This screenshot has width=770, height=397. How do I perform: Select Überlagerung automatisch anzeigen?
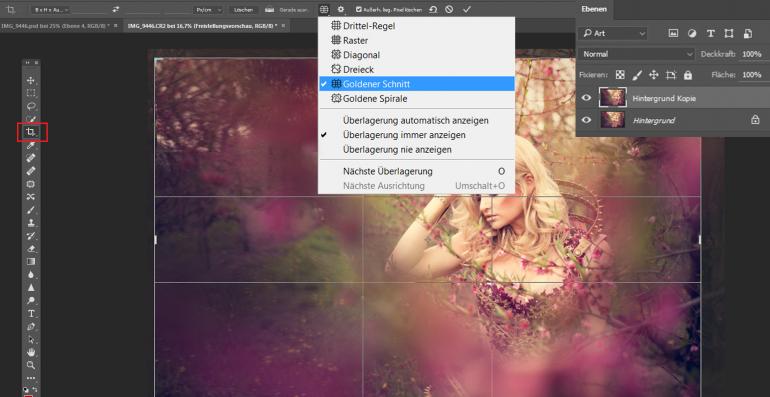(x=416, y=120)
